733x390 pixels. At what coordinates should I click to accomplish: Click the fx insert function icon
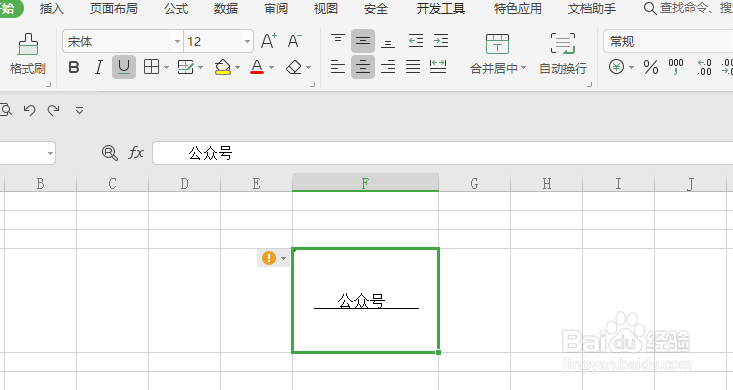click(x=136, y=153)
